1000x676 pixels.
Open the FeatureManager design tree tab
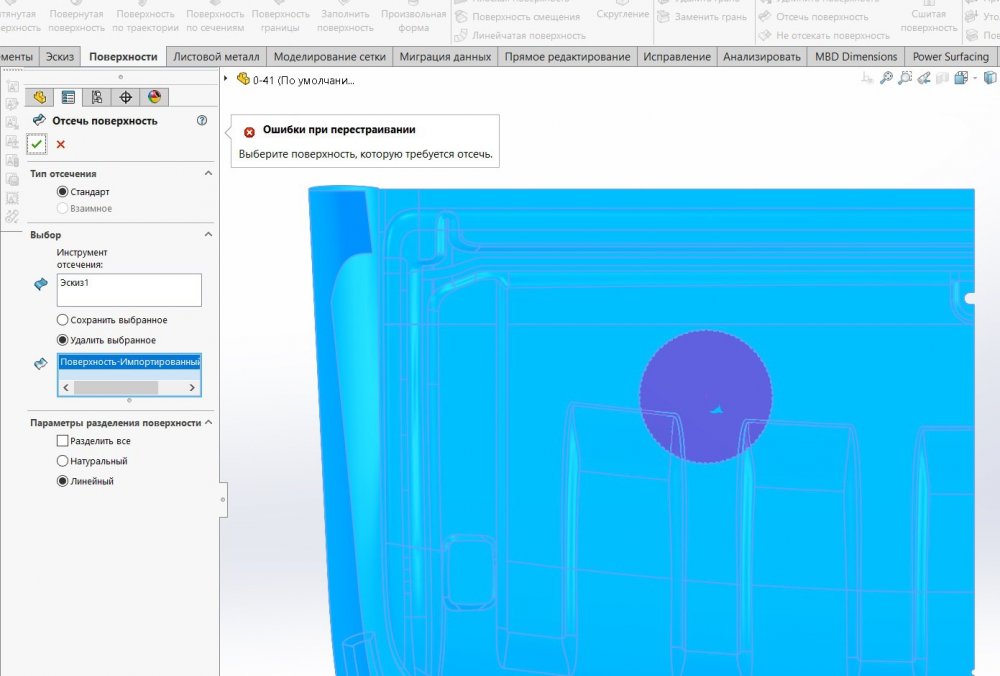tap(40, 97)
